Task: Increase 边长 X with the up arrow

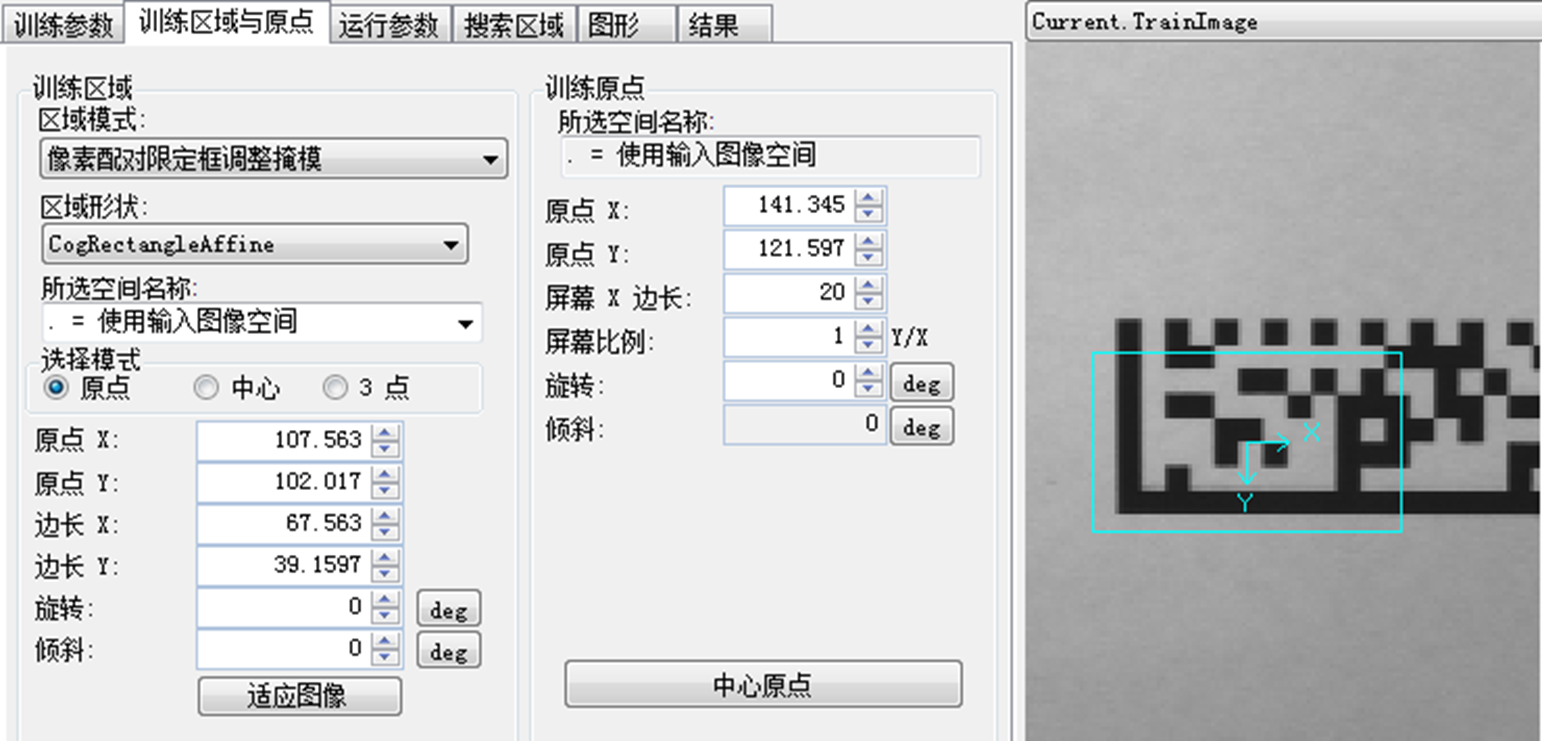Action: (385, 516)
